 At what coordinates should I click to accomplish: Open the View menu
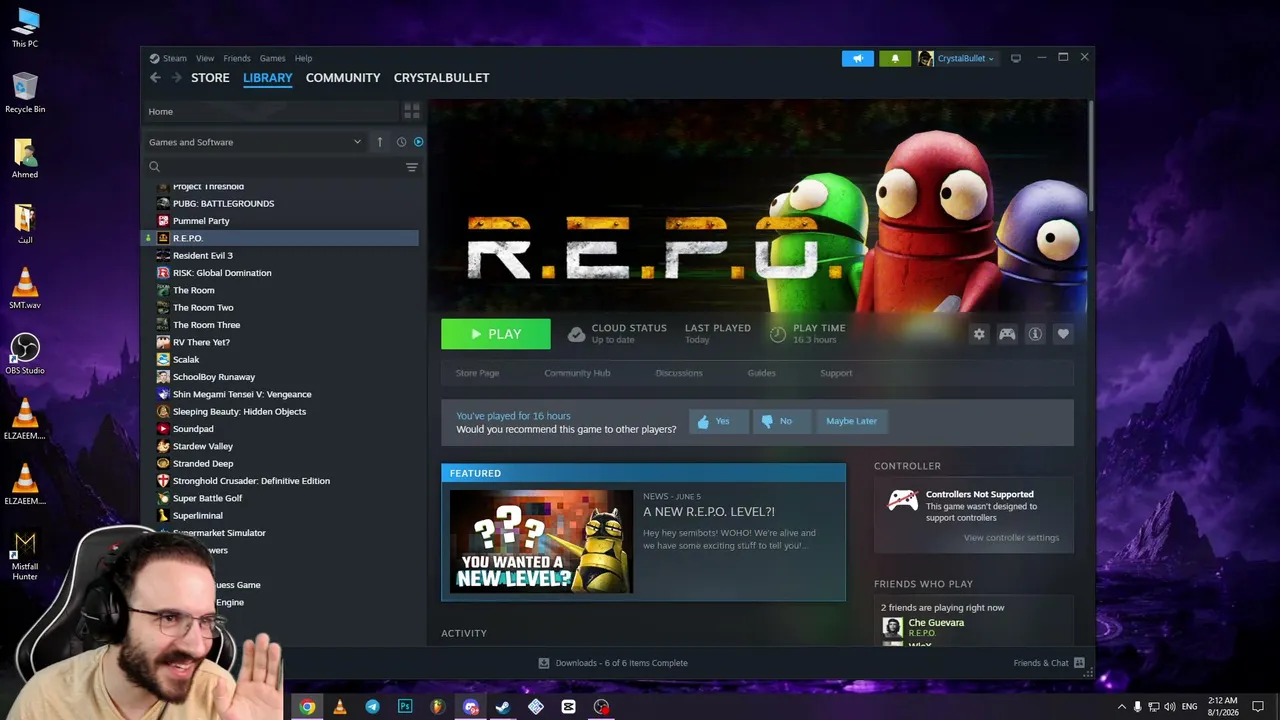[x=205, y=58]
